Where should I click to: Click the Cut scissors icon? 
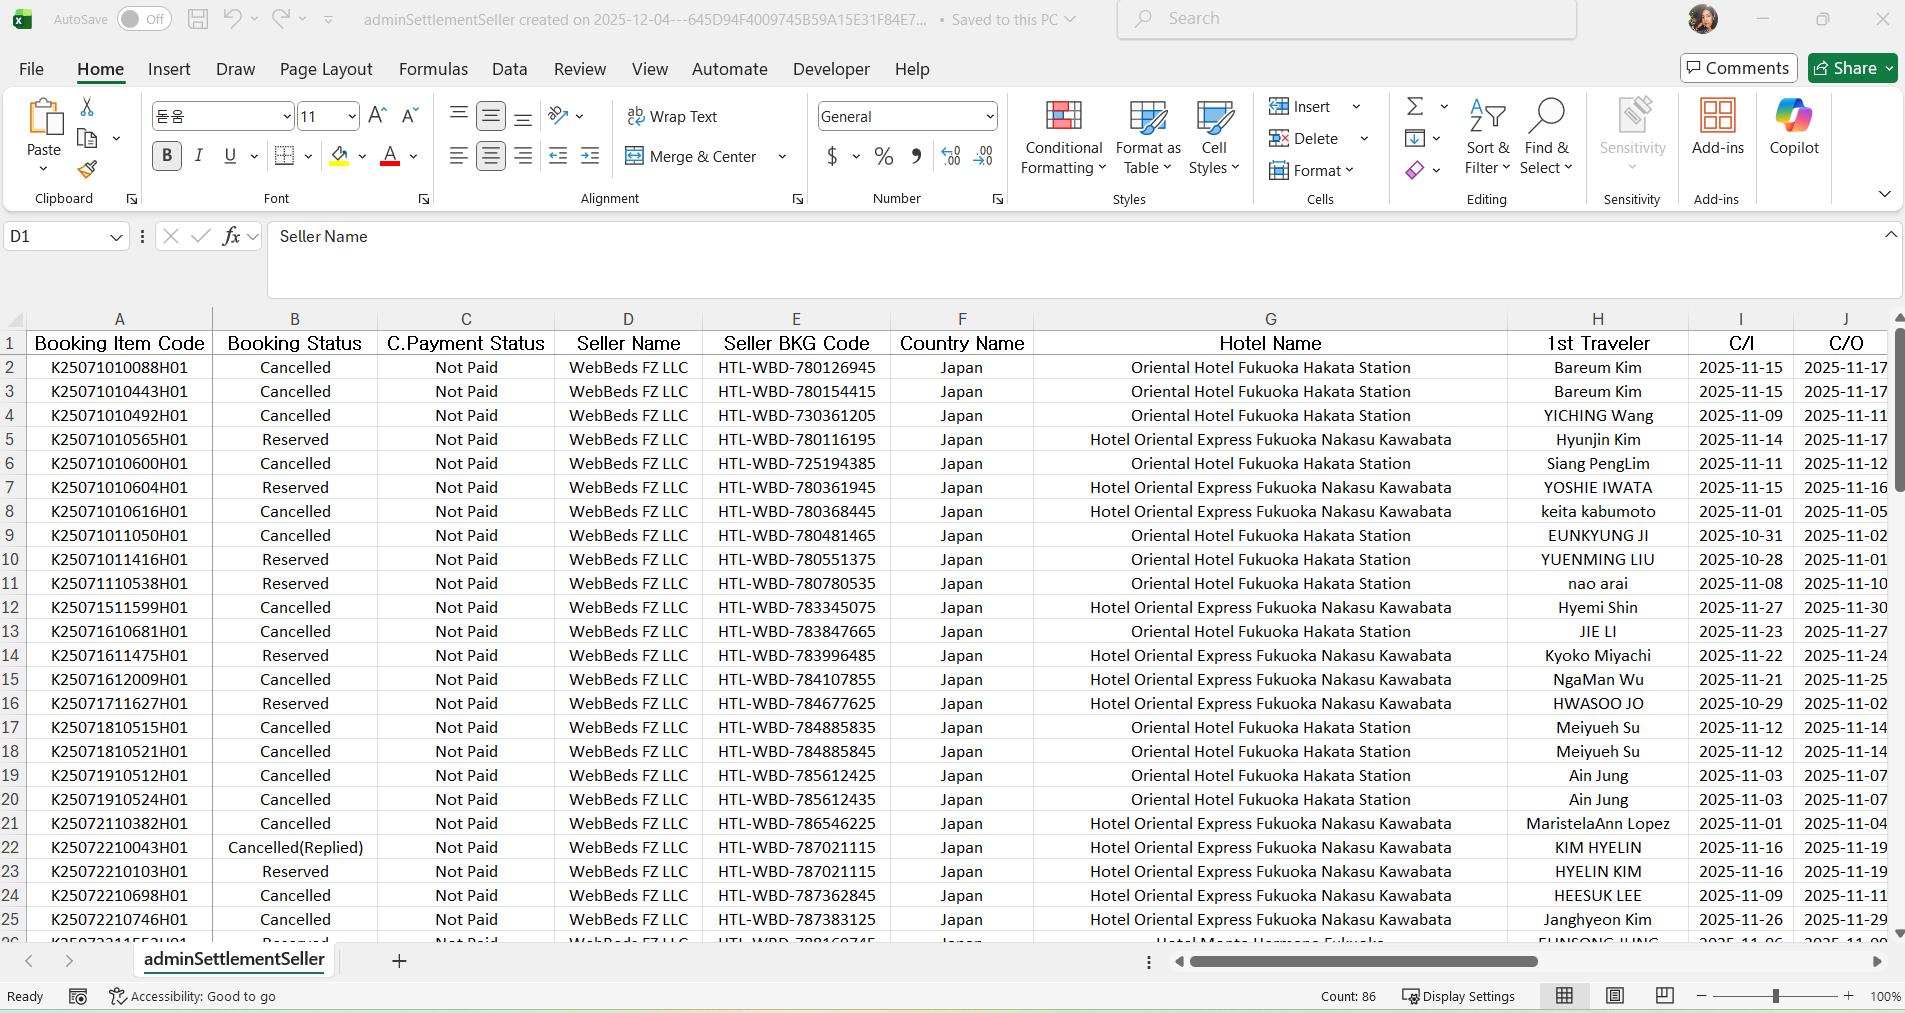pos(87,107)
